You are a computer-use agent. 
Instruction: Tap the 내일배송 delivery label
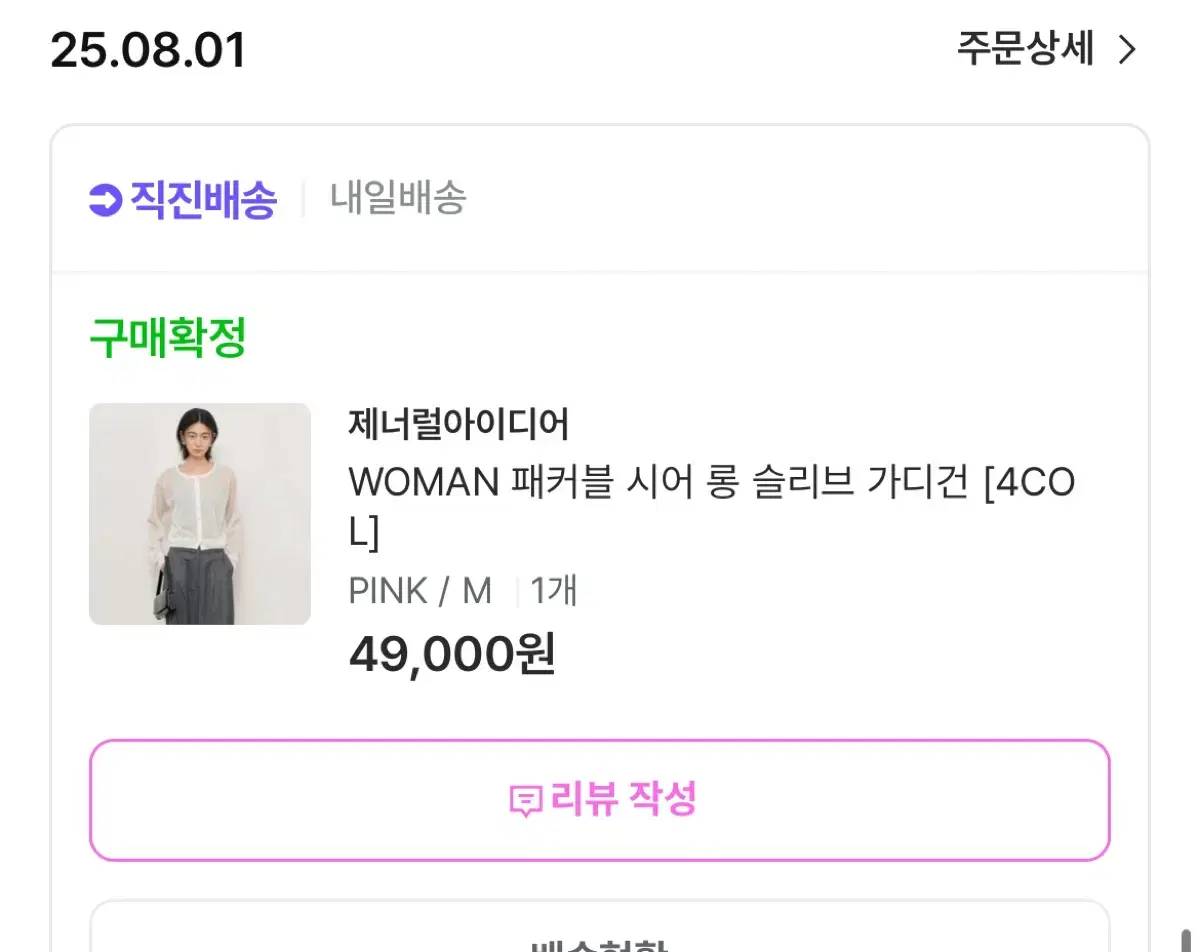[x=398, y=198]
